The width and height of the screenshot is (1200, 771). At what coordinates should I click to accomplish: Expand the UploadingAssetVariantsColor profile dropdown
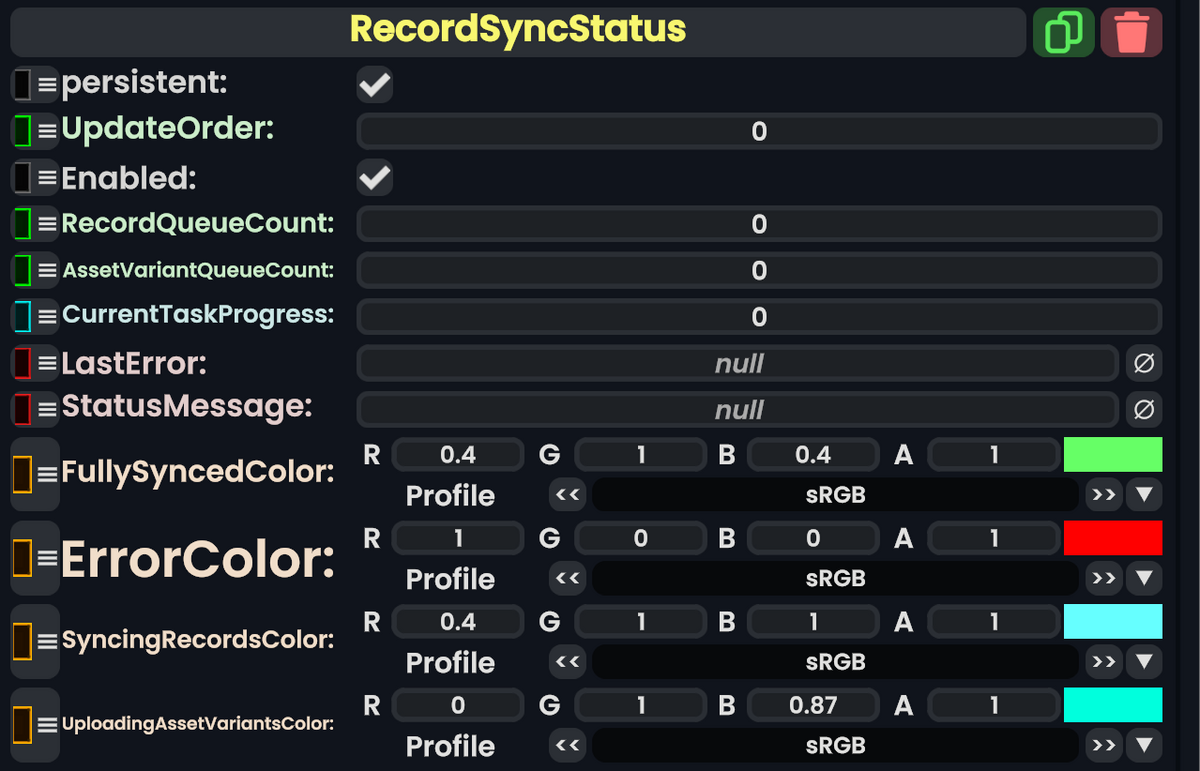coord(1141,745)
